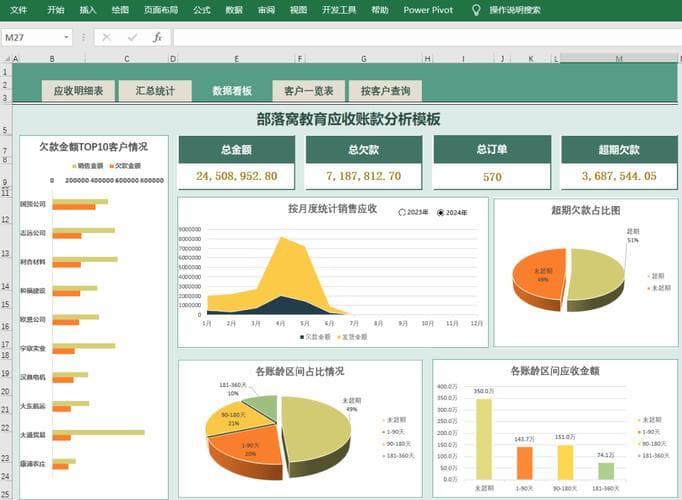Open the 开始 ribbon tab
This screenshot has width=682, height=500.
(56, 10)
